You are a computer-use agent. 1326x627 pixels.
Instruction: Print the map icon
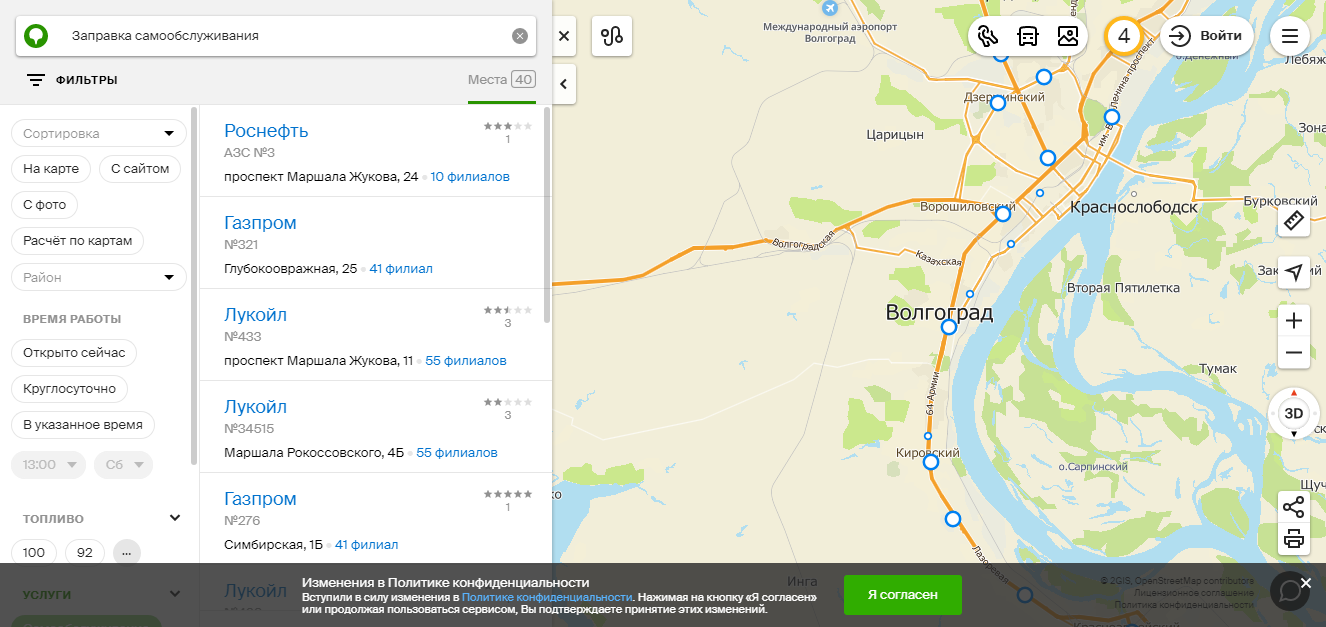[x=1294, y=539]
